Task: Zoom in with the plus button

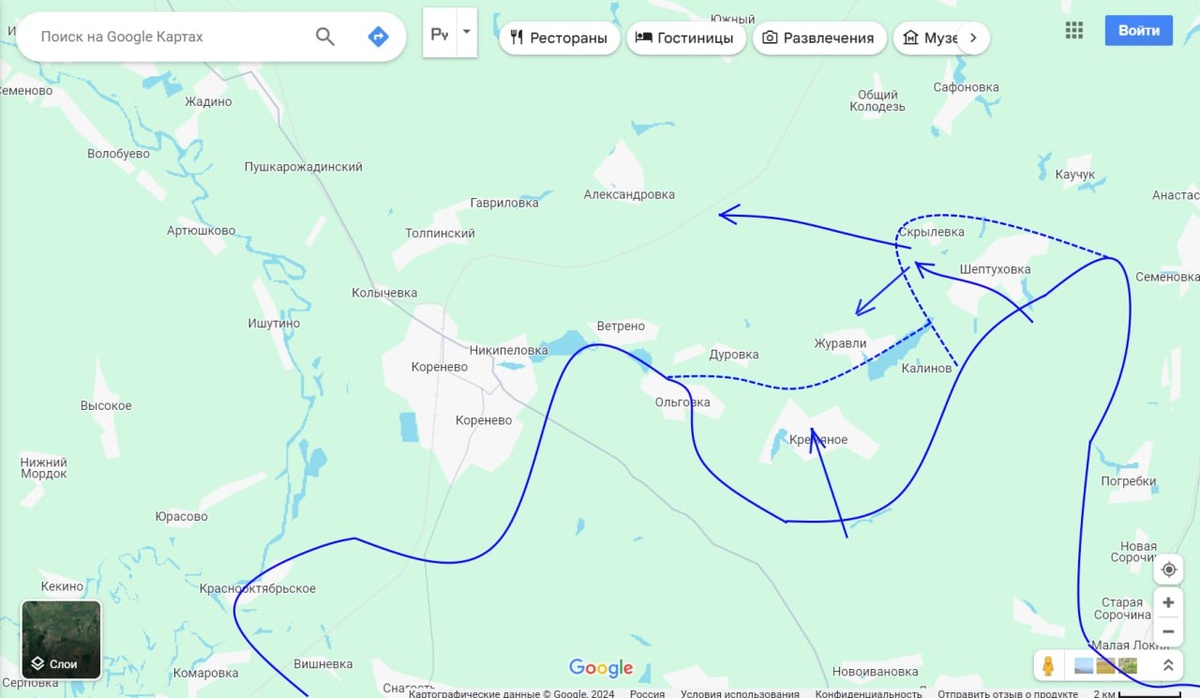Action: 1168,603
